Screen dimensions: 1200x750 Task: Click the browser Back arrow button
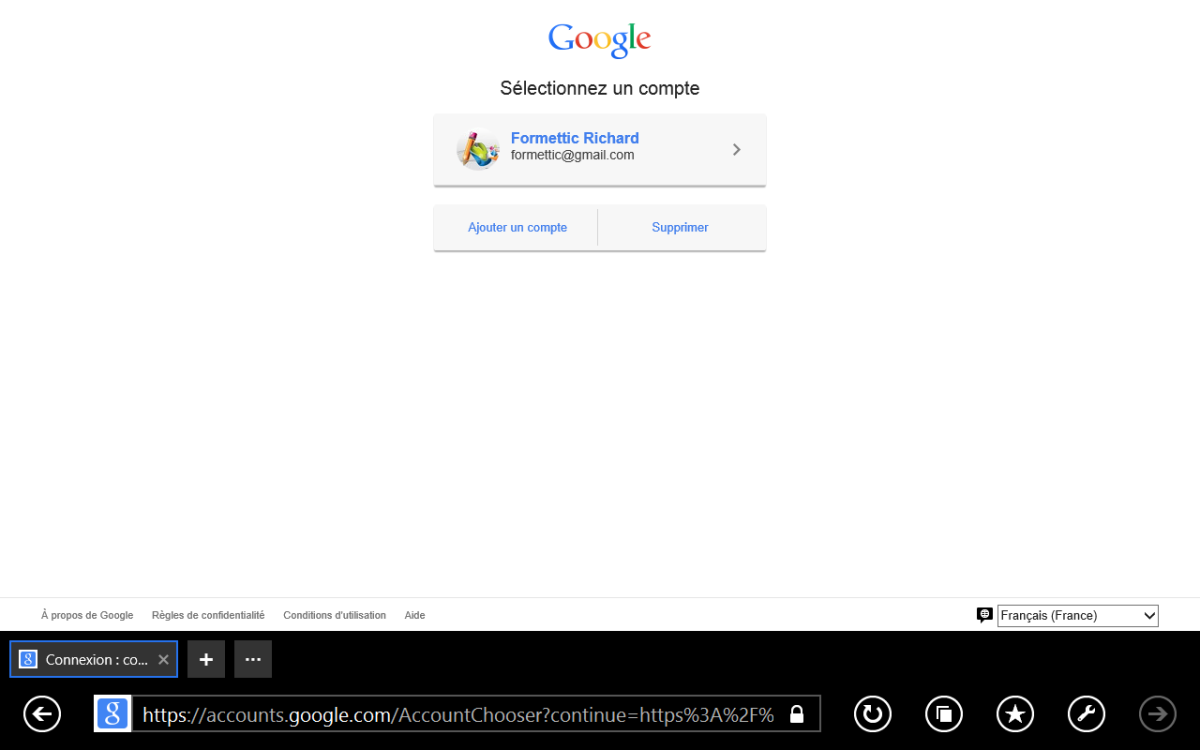pyautogui.click(x=42, y=714)
